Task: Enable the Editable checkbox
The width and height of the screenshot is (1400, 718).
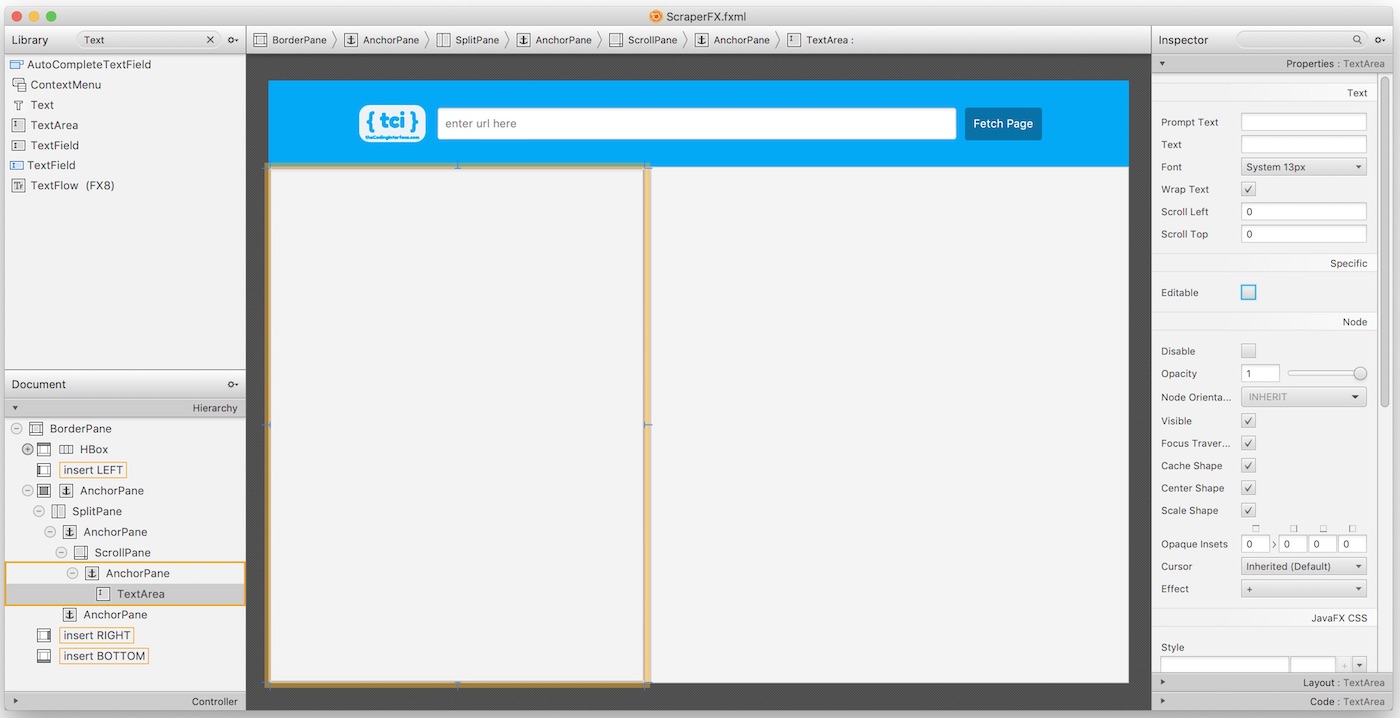Action: coord(1247,291)
